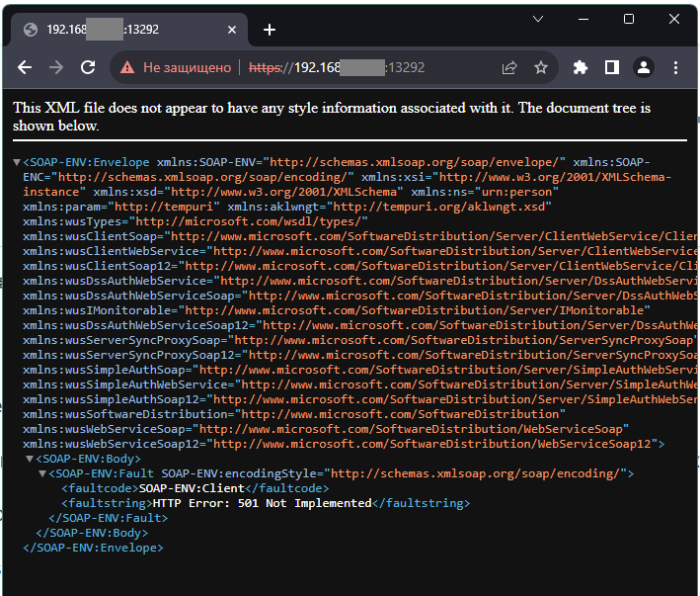The height and width of the screenshot is (596, 700).
Task: Open Chrome's three-dot menu
Action: point(676,68)
